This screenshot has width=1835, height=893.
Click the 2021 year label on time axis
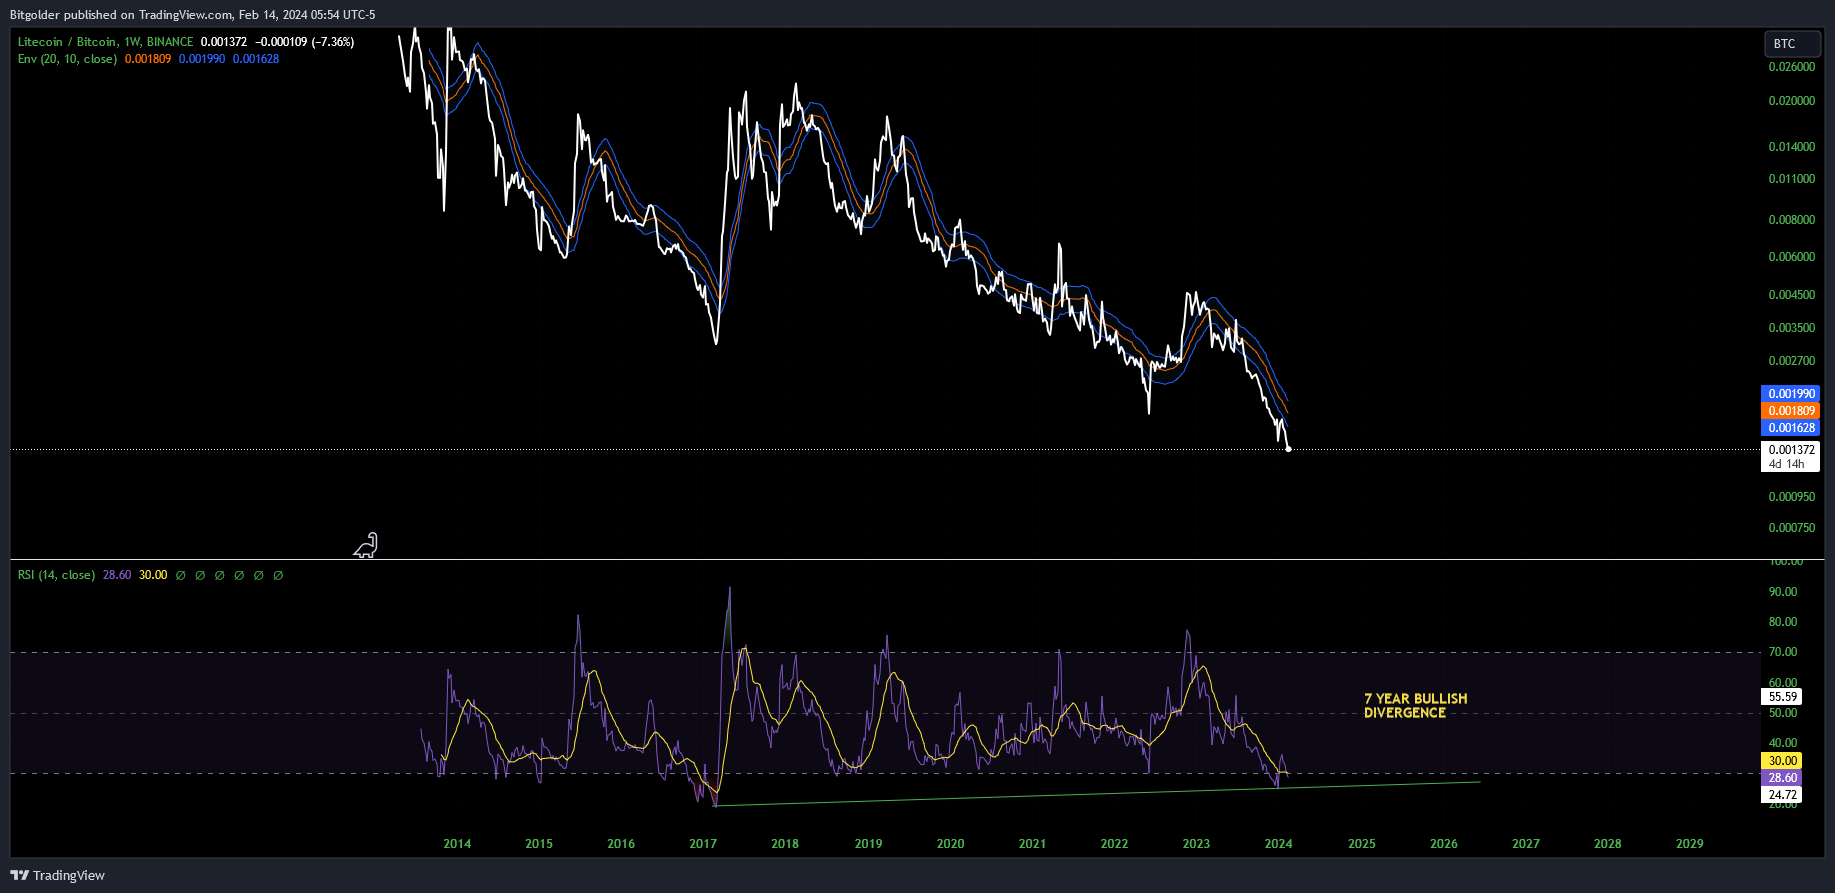coord(1032,844)
